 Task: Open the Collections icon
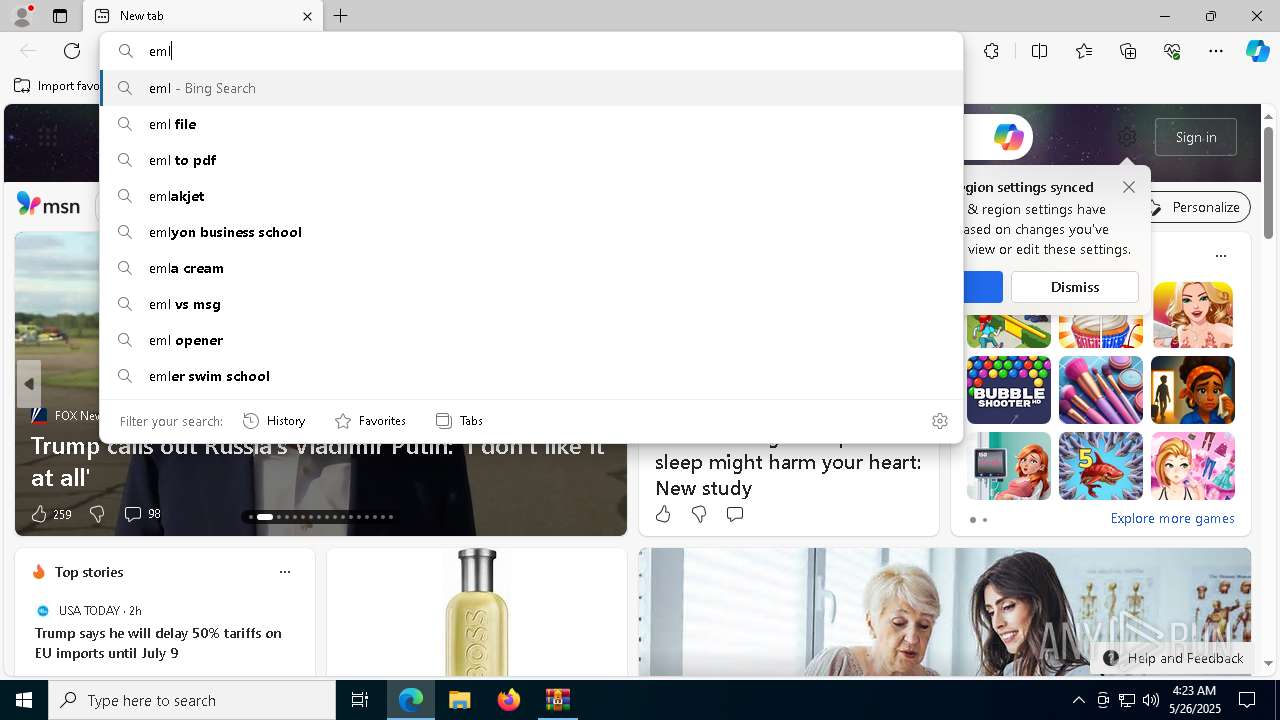coord(1128,51)
